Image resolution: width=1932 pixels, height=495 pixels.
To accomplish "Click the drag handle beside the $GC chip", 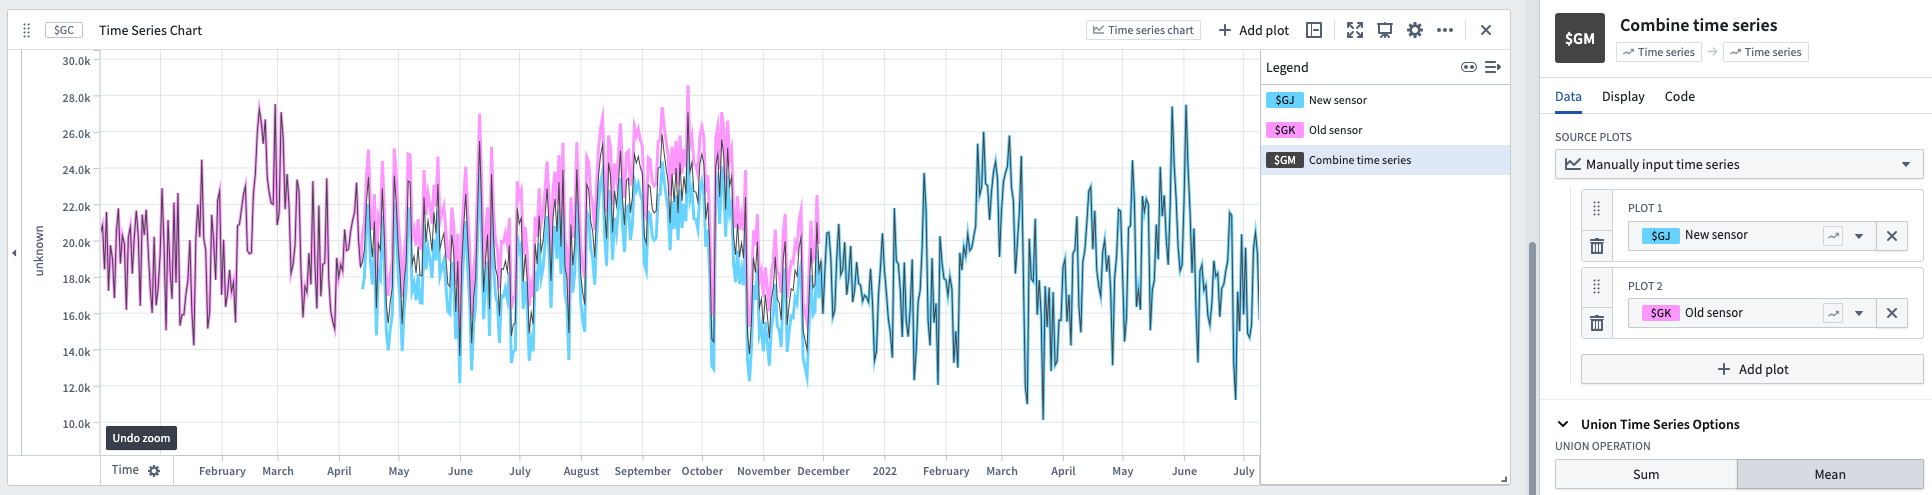I will pos(27,30).
